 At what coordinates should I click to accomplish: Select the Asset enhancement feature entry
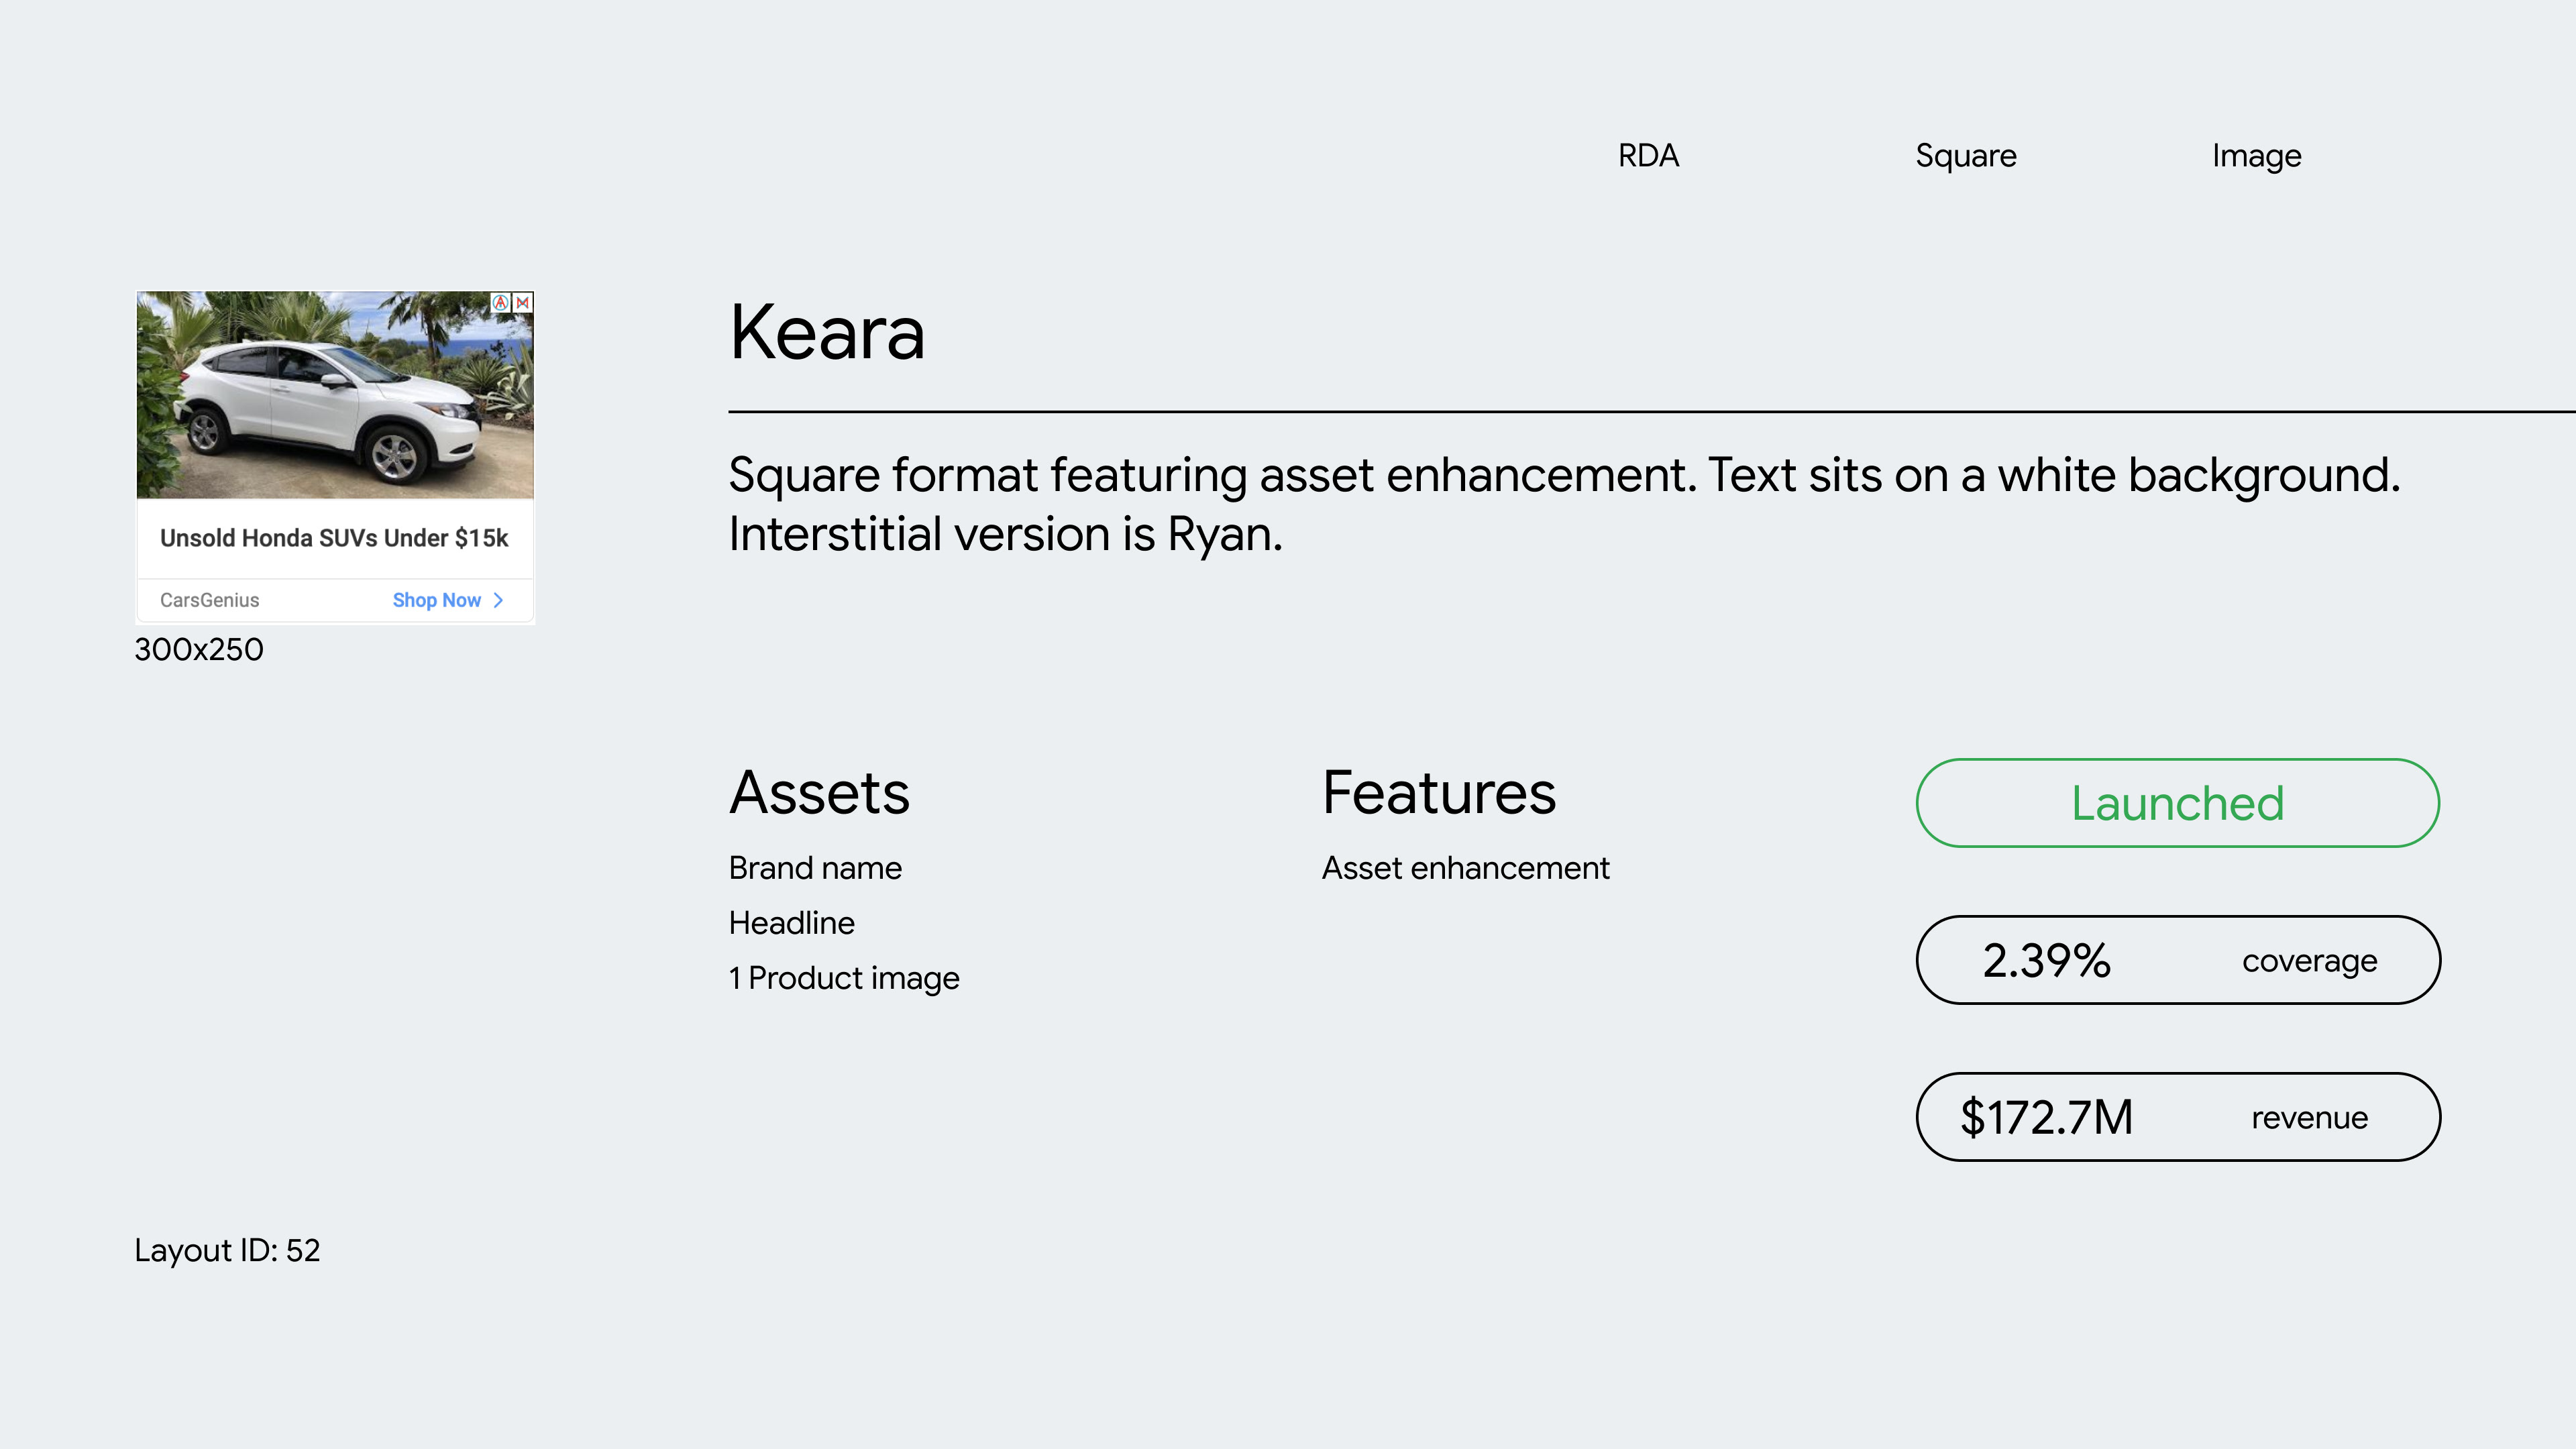pyautogui.click(x=1466, y=868)
